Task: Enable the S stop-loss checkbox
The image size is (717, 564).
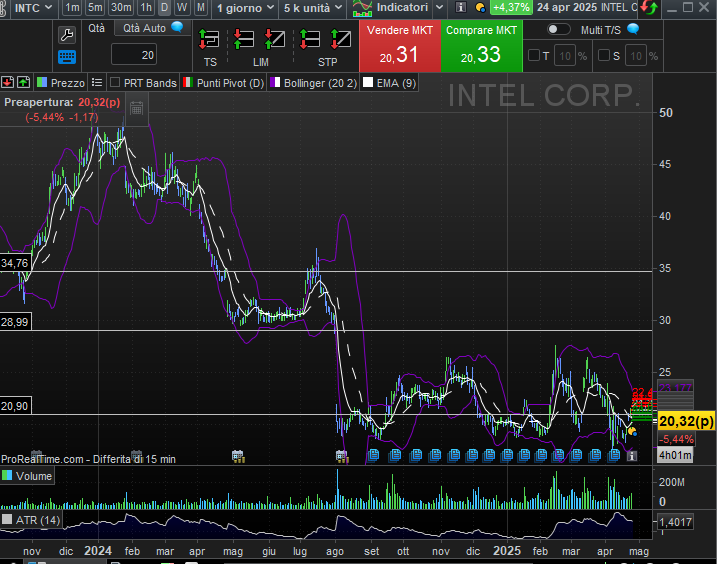Action: pyautogui.click(x=603, y=56)
